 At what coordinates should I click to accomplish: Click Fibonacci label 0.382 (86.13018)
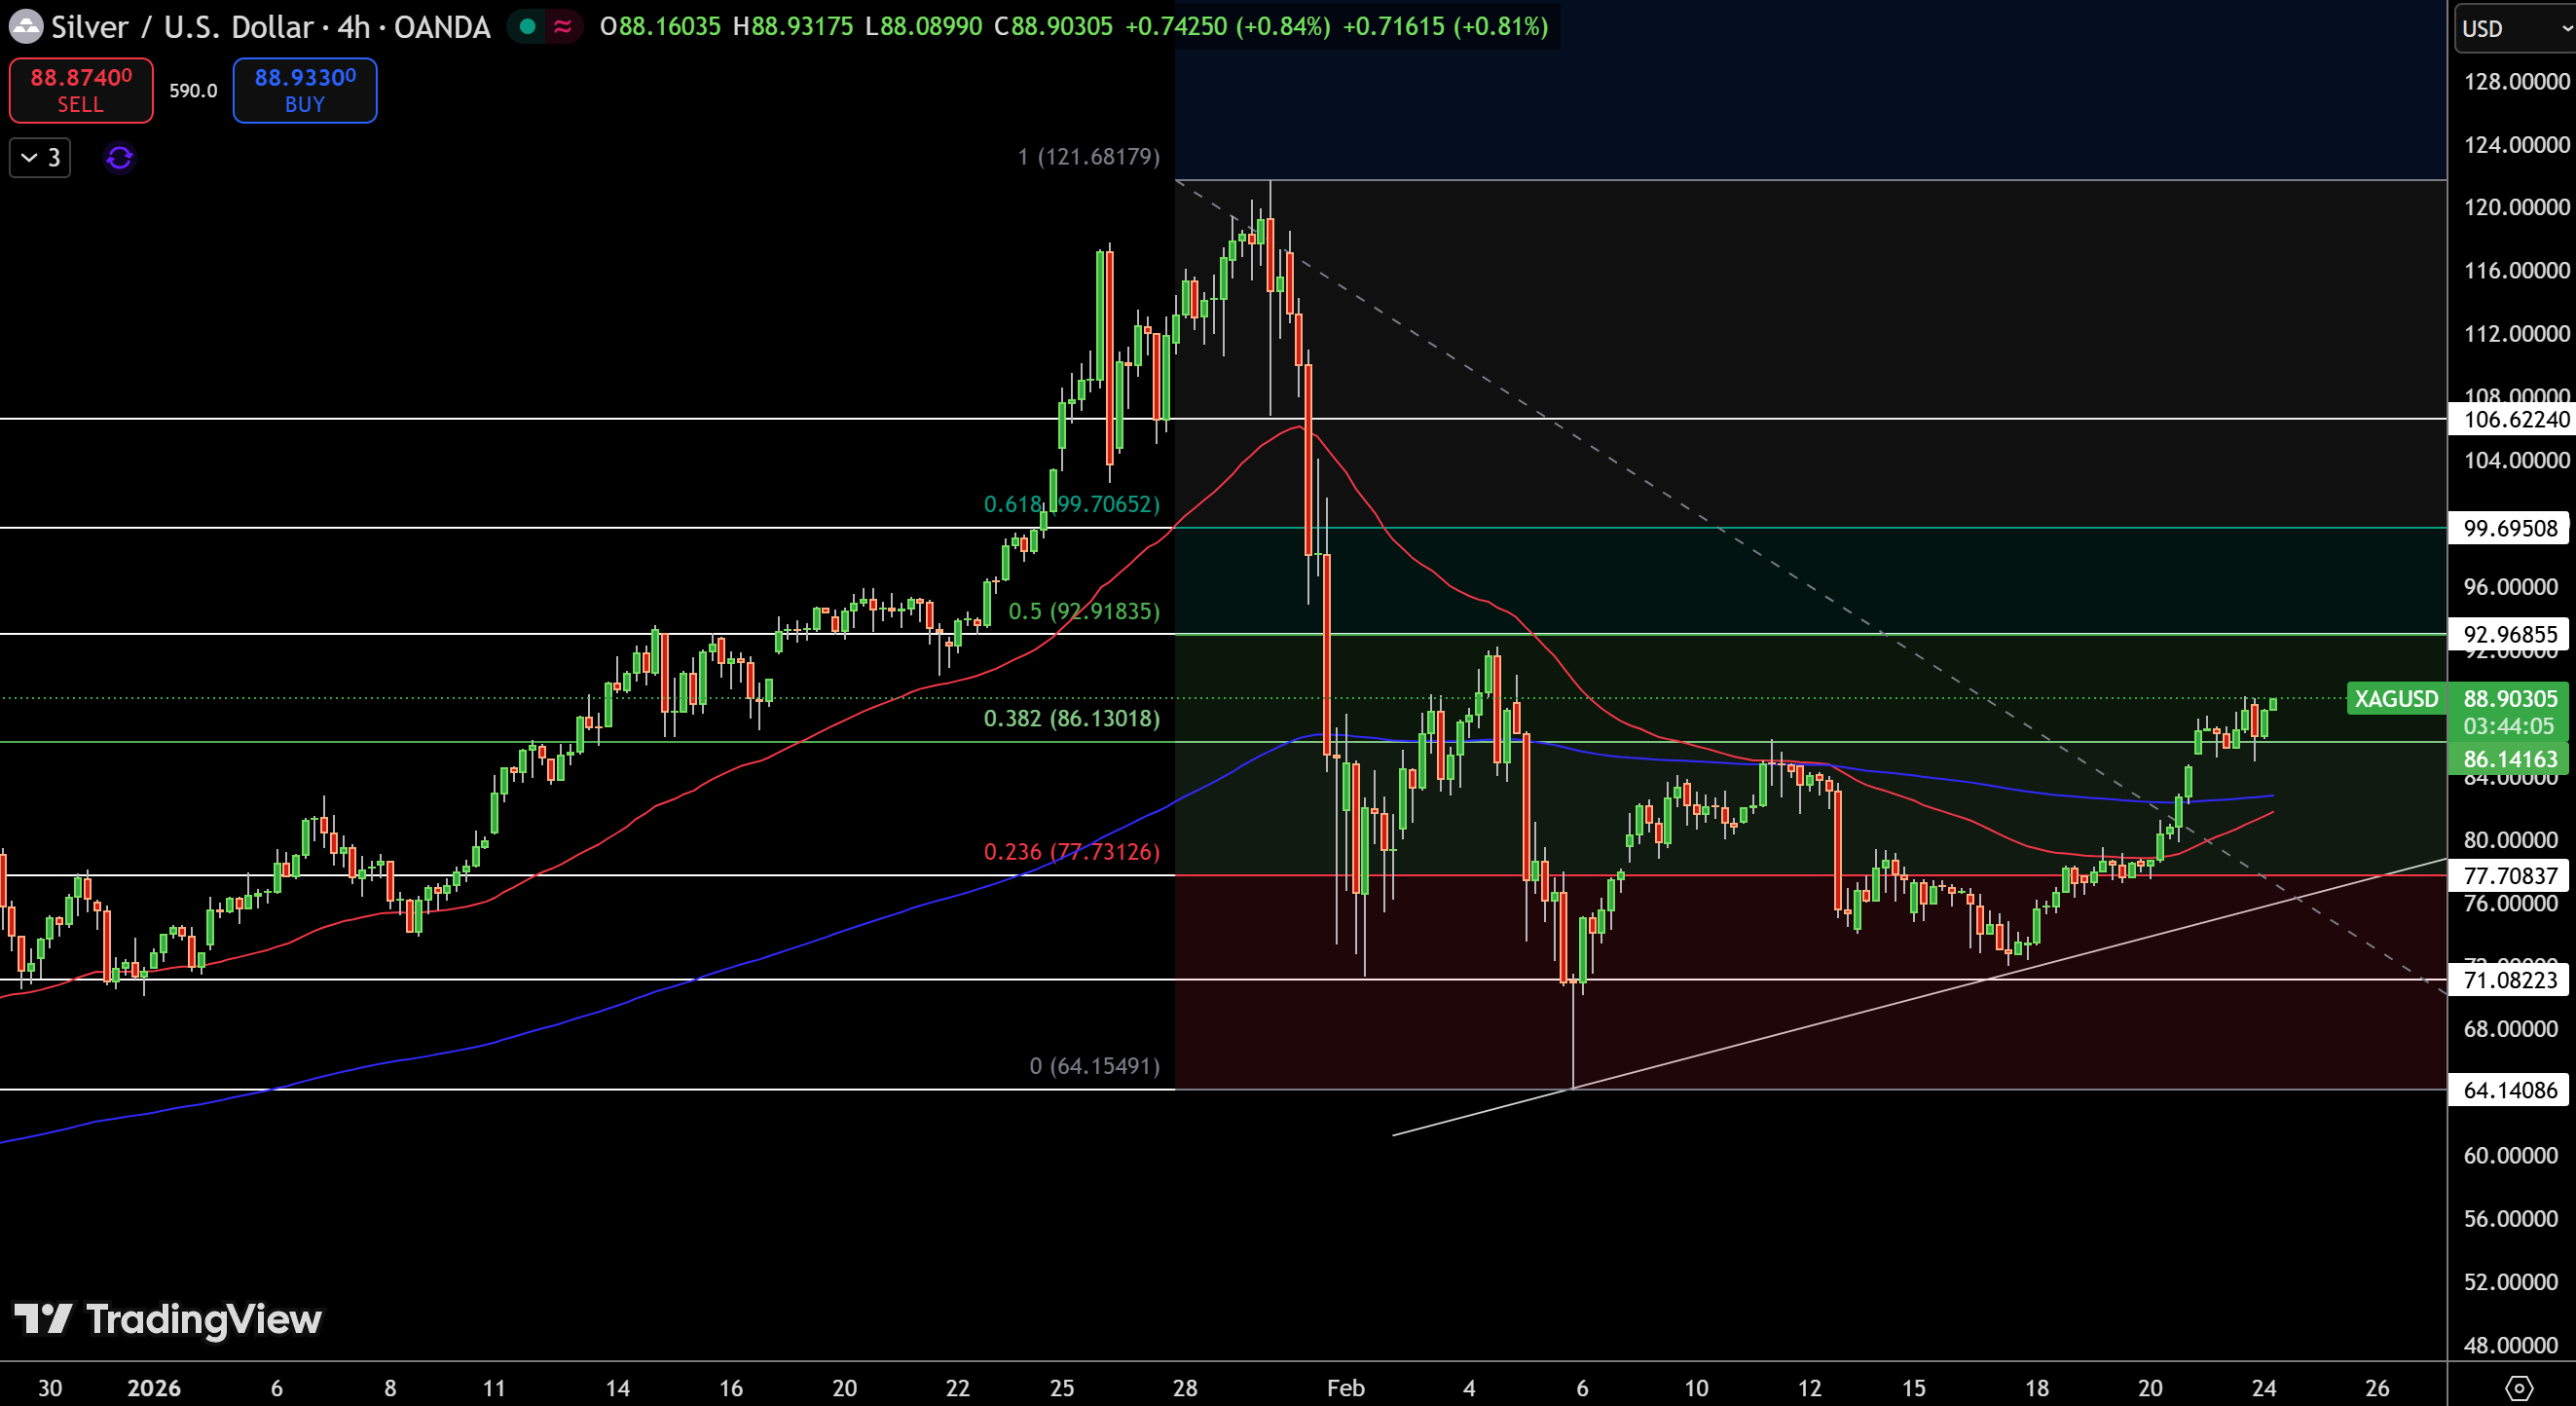1072,718
